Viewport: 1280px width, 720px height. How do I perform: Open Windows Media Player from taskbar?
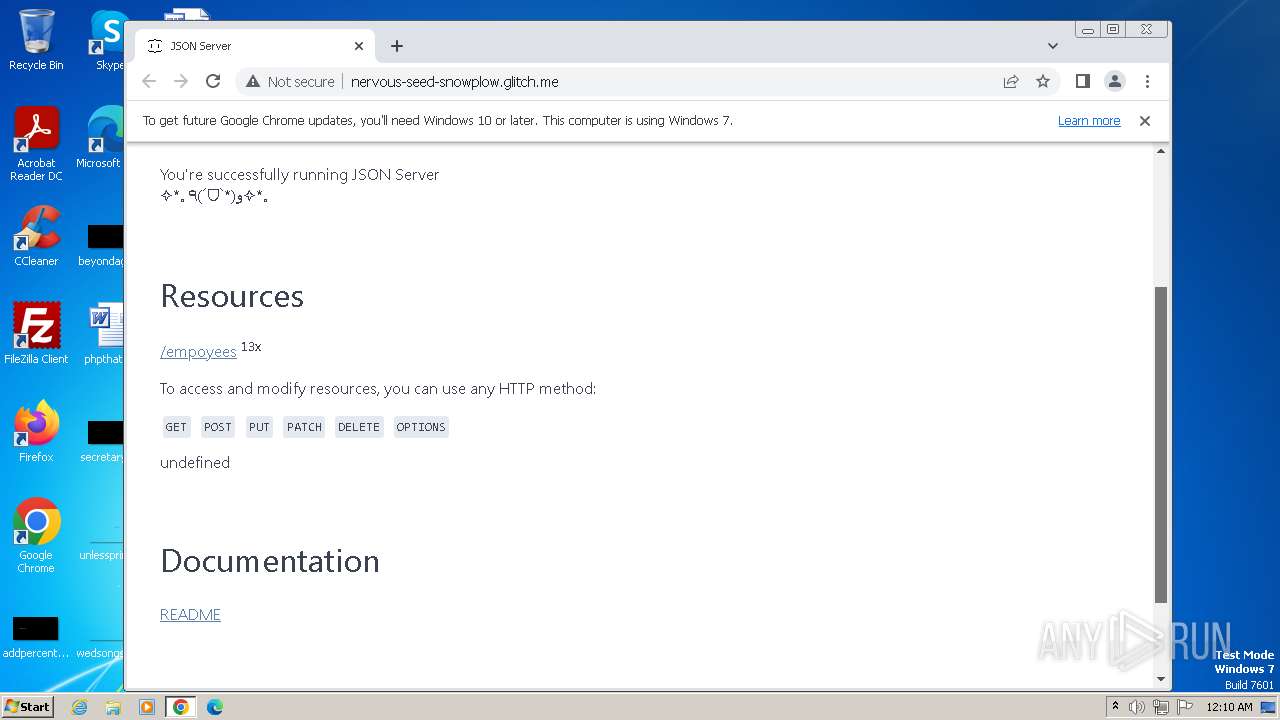(147, 707)
